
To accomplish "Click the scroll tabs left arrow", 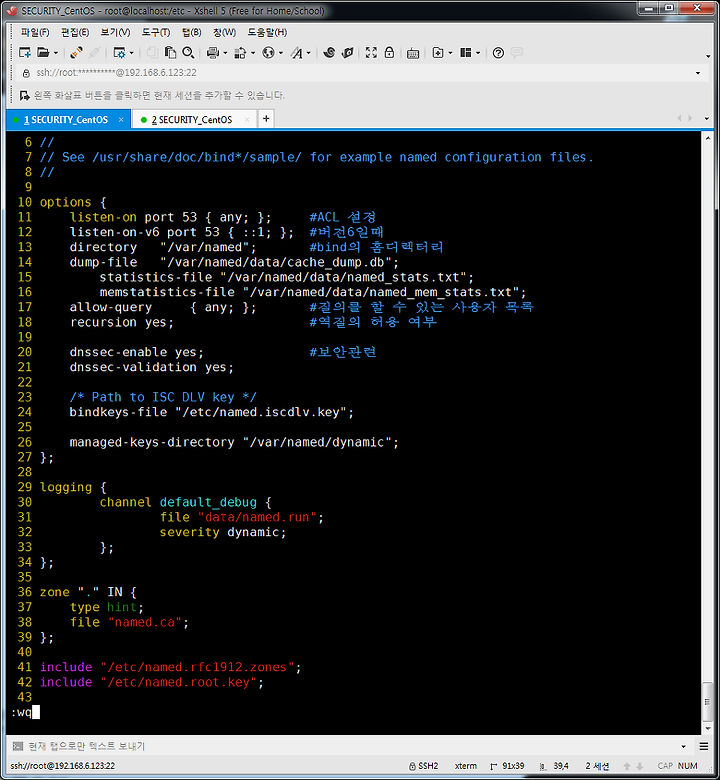I will [x=679, y=118].
